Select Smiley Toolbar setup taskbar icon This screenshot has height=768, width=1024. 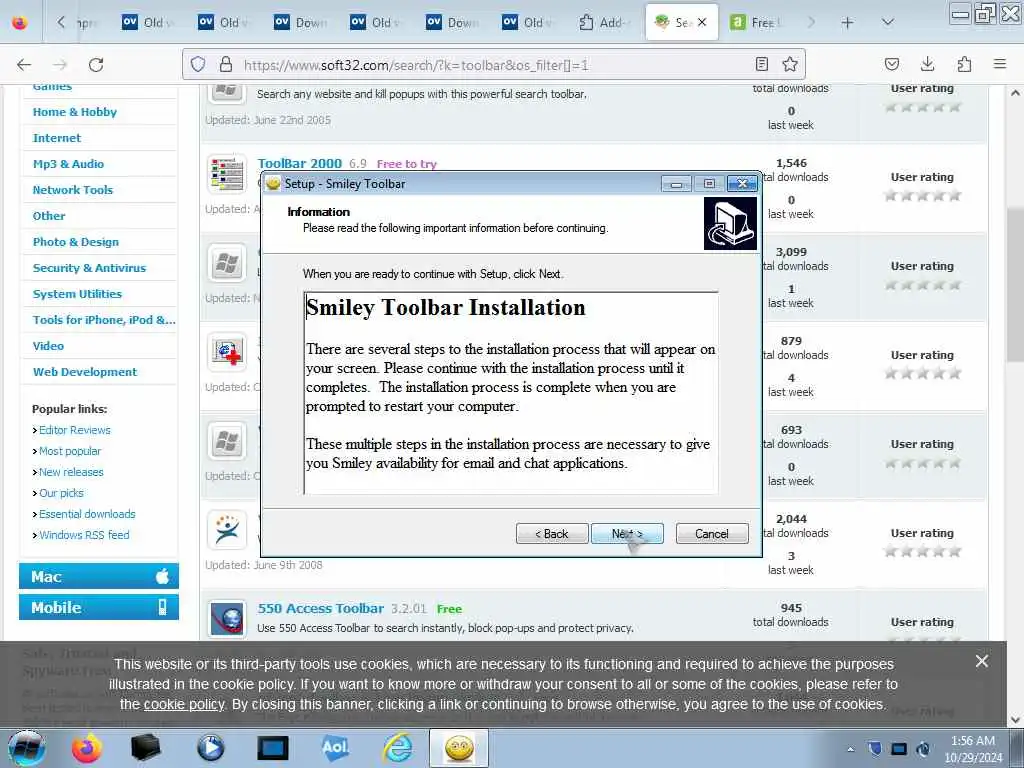click(458, 748)
